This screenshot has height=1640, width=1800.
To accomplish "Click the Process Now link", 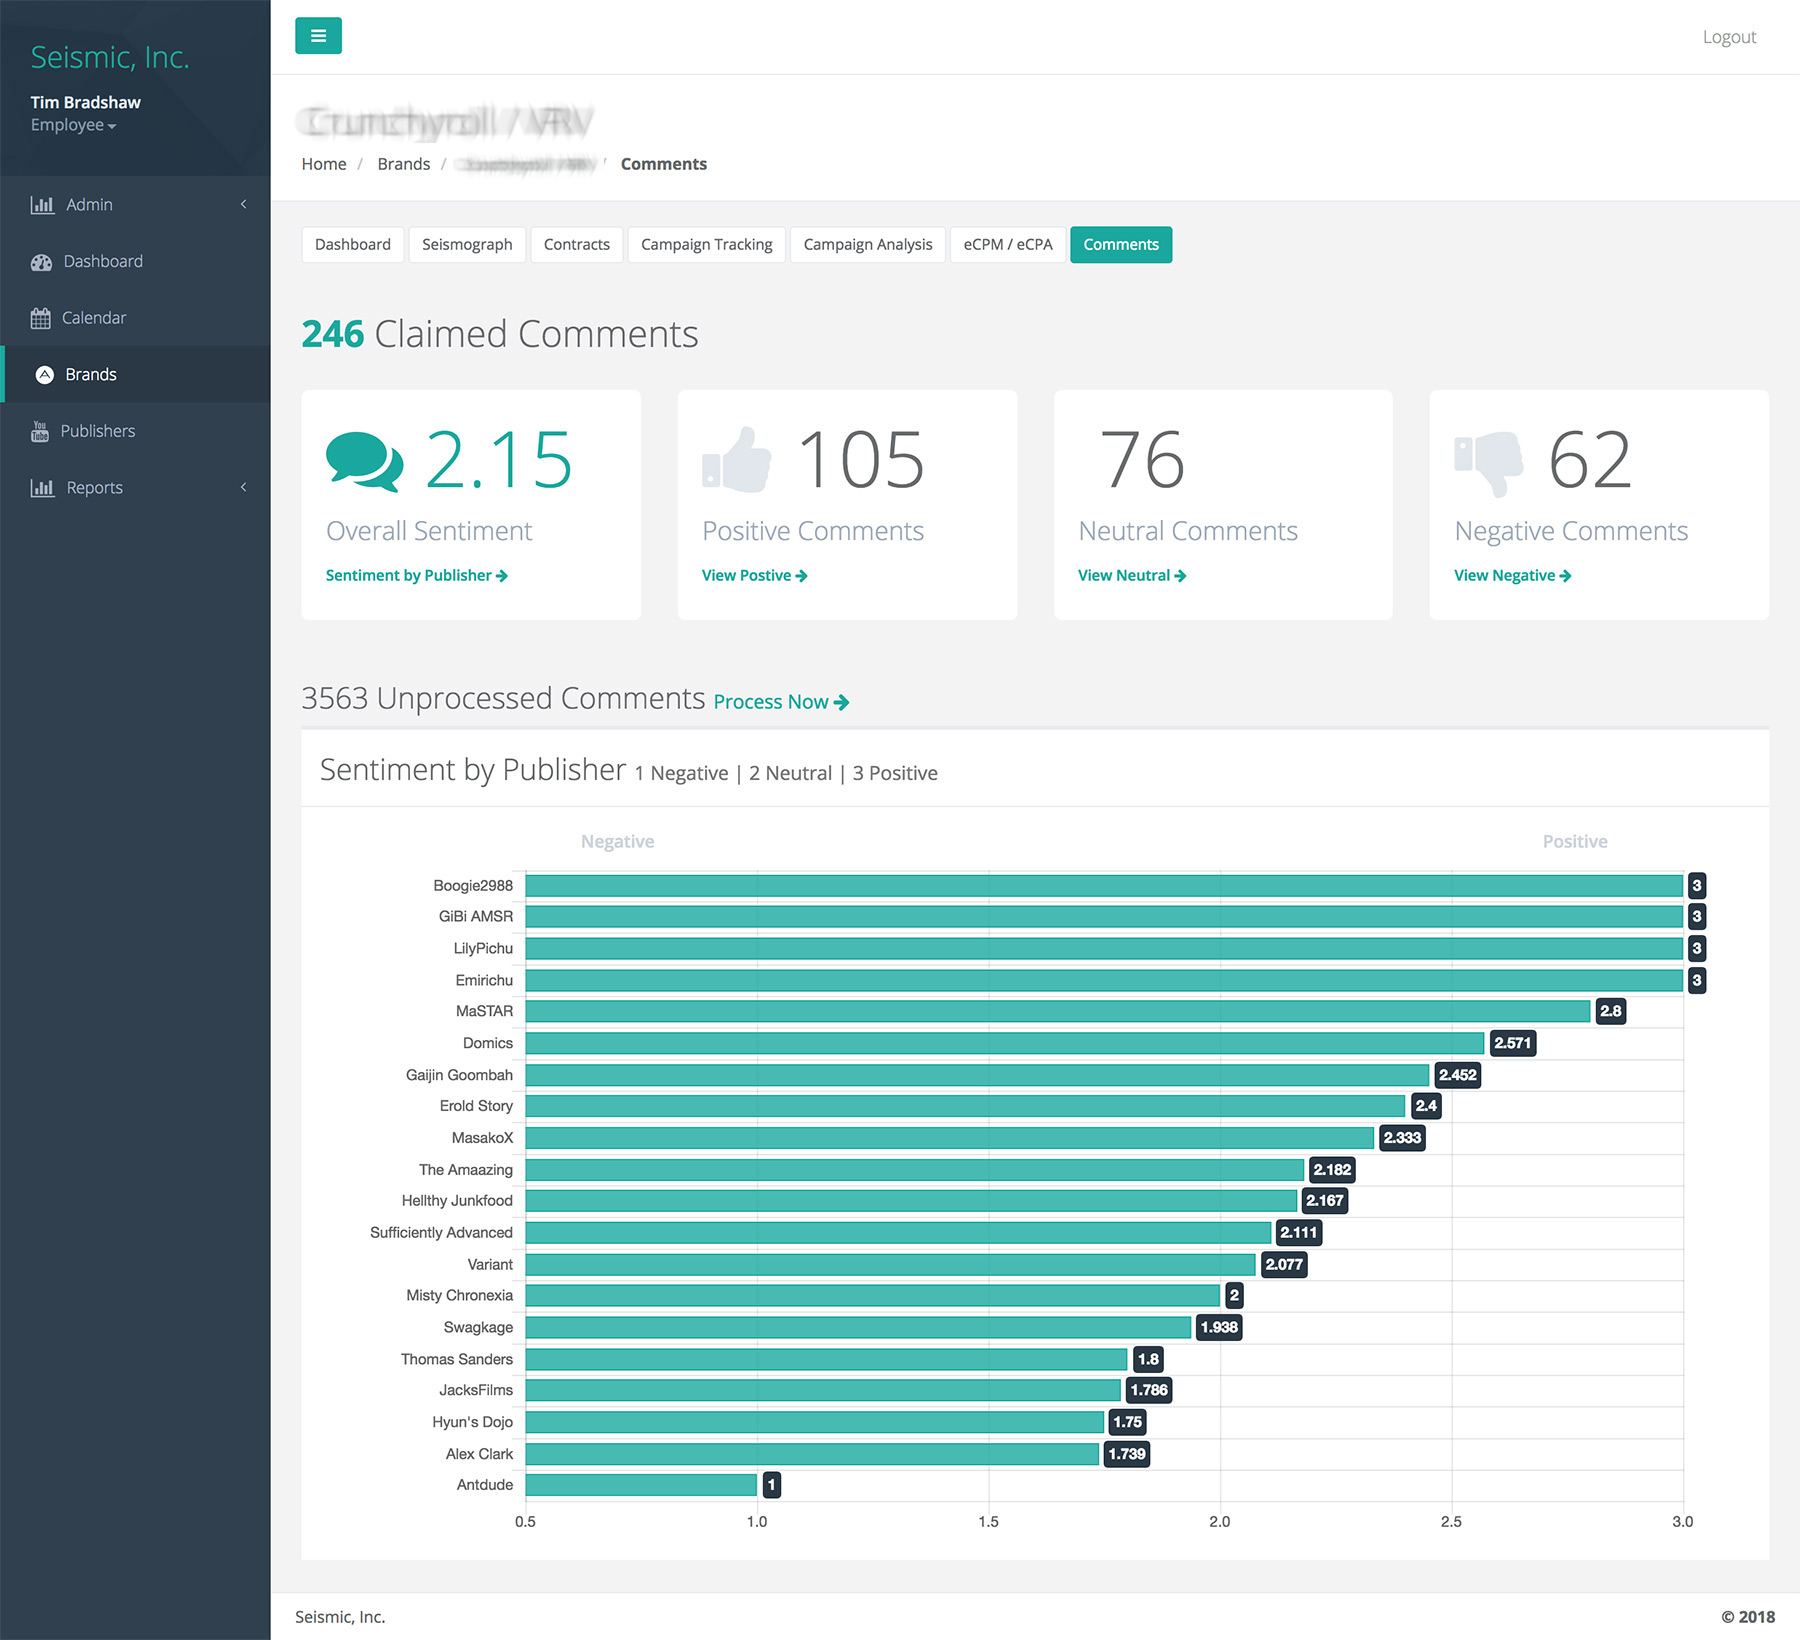I will [x=781, y=702].
